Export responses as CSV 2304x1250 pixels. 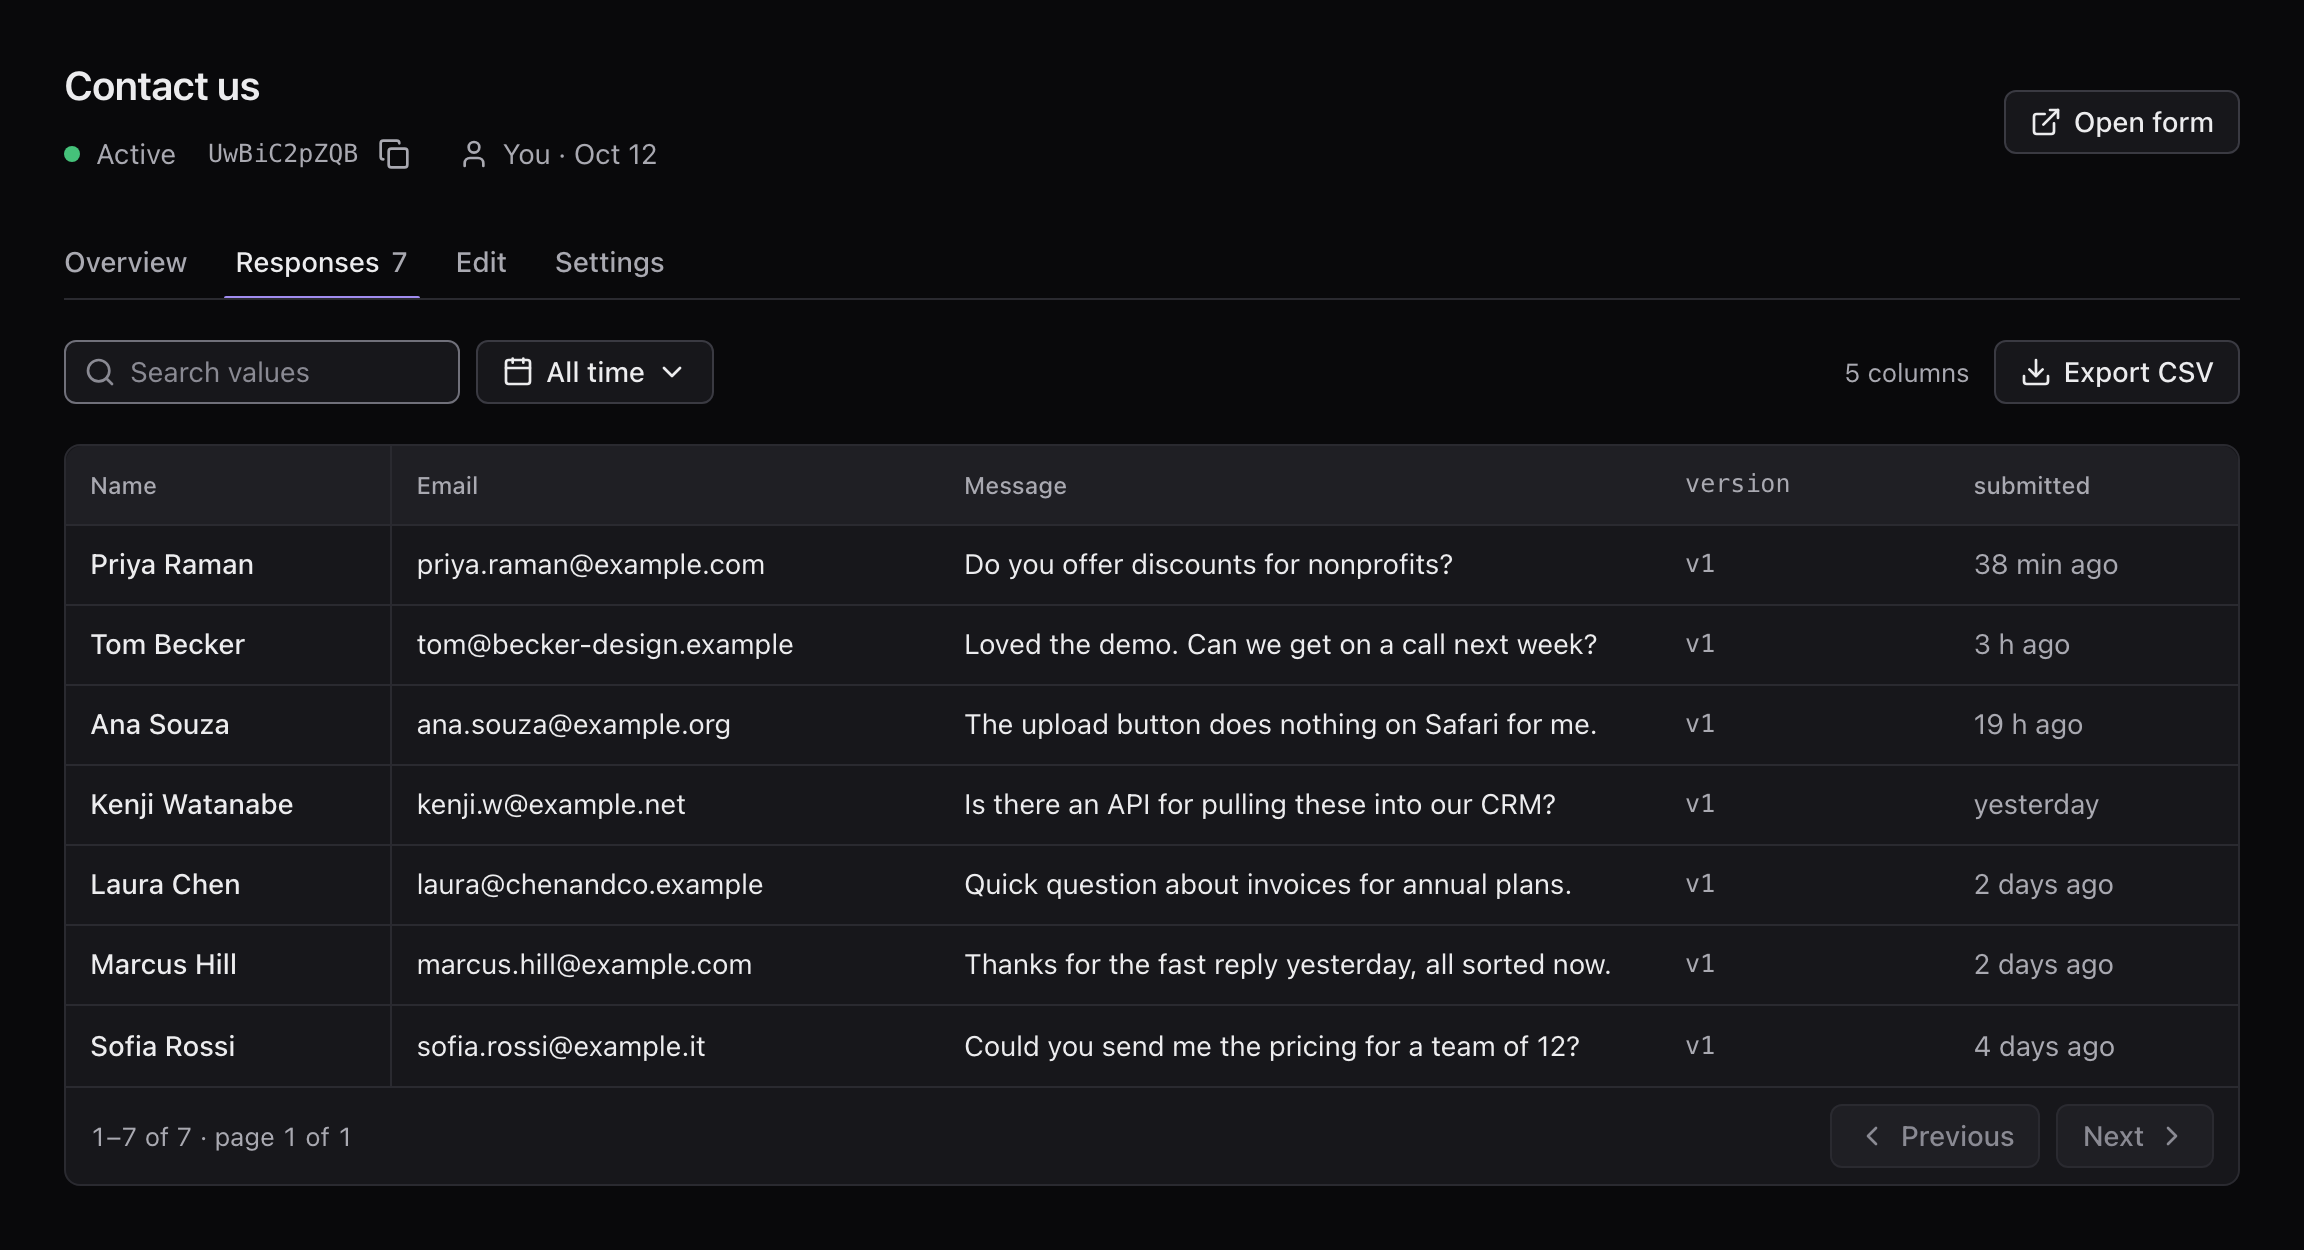2116,372
